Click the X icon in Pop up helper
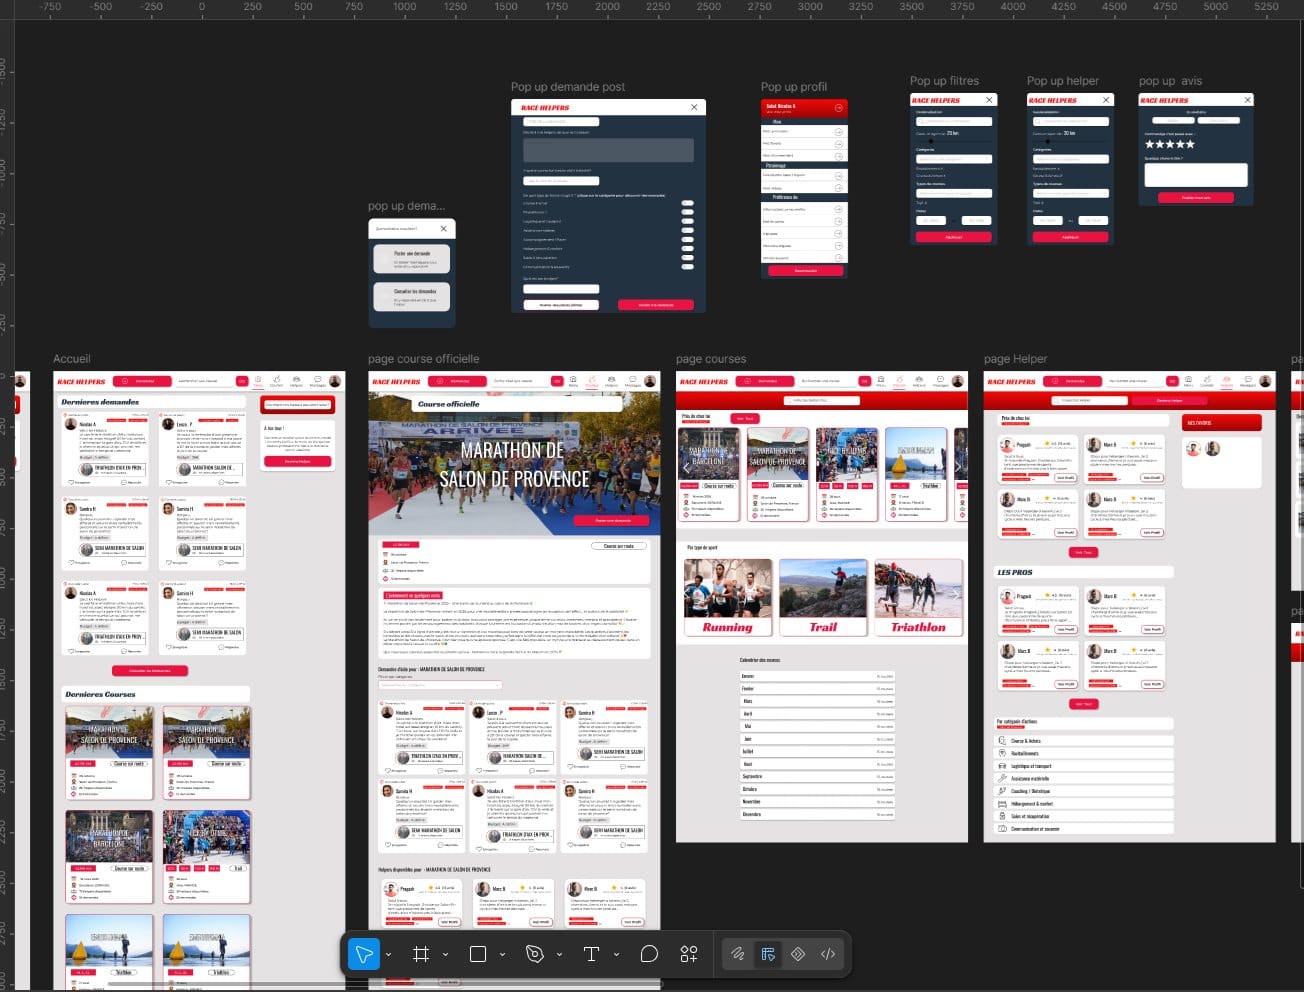Viewport: 1304px width, 992px height. pyautogui.click(x=1107, y=100)
